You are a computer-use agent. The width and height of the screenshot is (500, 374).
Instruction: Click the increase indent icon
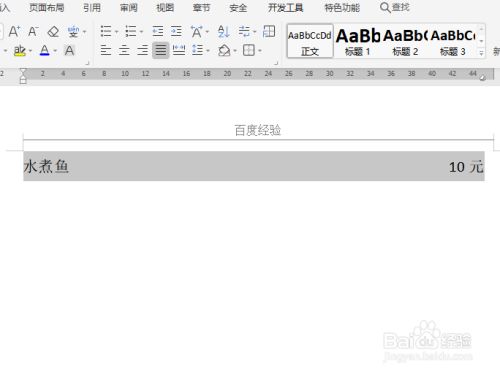pyautogui.click(x=176, y=31)
